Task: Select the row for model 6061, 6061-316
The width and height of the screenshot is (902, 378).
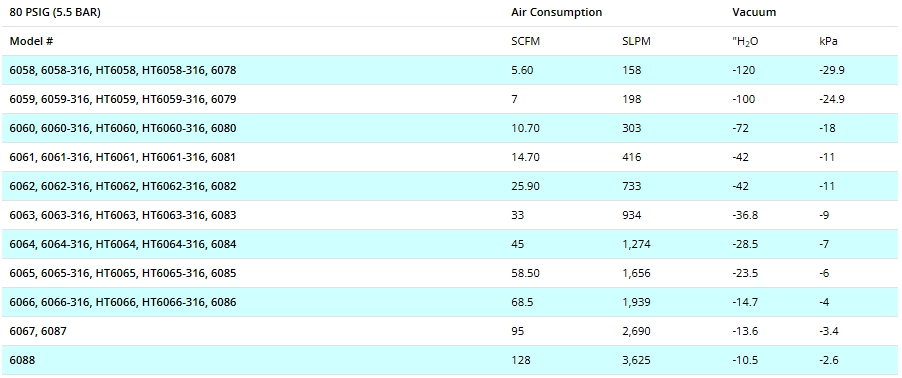Action: 450,157
